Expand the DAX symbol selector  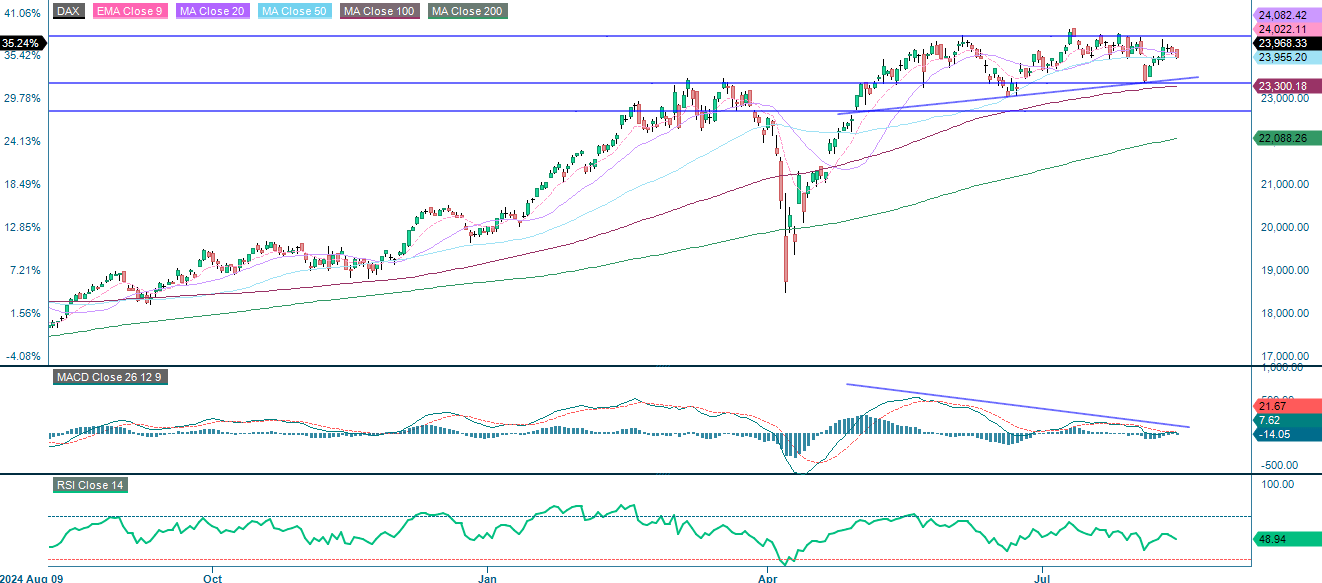[x=67, y=11]
